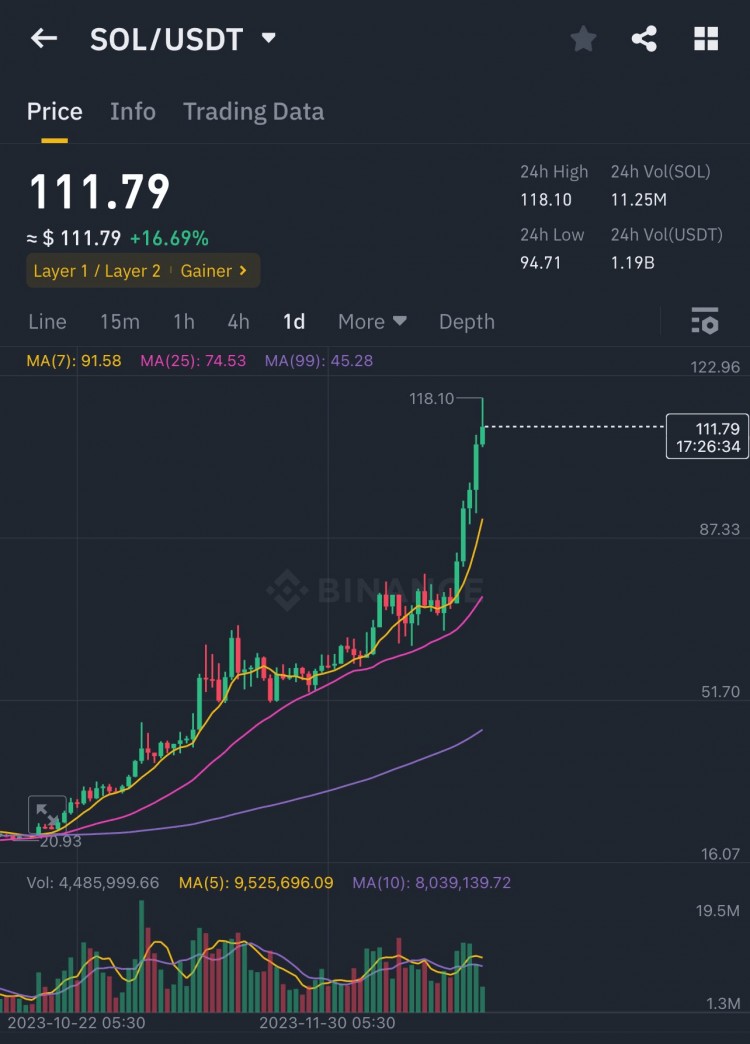750x1044 pixels.
Task: Tap the 24h Low value 94.71
Action: click(x=540, y=262)
